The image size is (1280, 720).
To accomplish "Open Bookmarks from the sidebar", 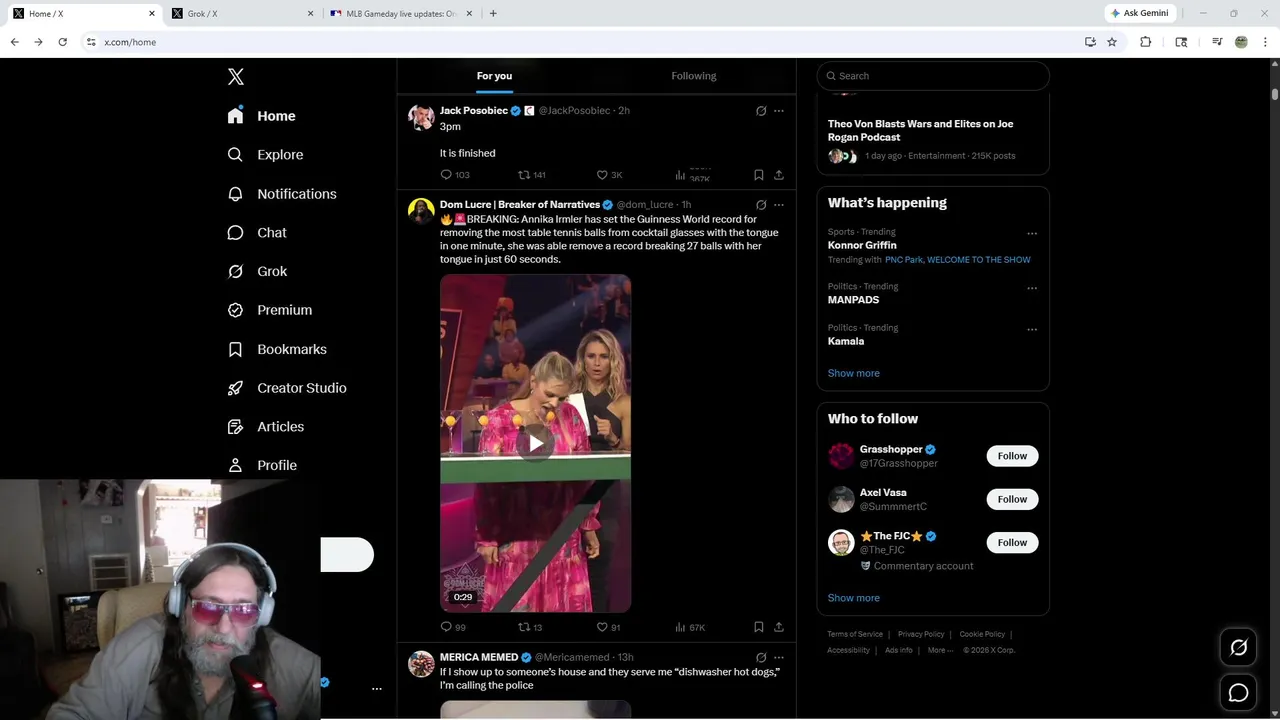I will coord(277,349).
